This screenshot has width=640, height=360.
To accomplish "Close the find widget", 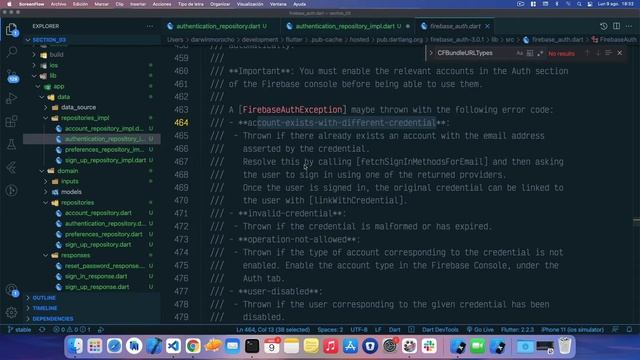I will (620, 53).
